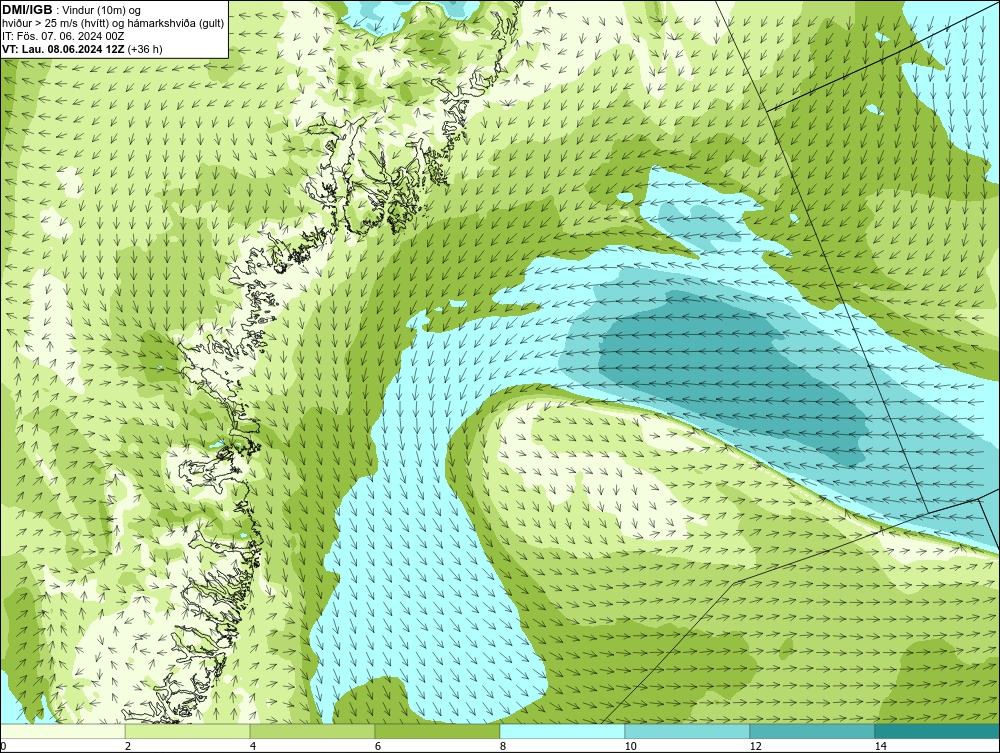Select the 0–2 m/s palest color swatch
The image size is (1000, 753).
(x=62, y=731)
